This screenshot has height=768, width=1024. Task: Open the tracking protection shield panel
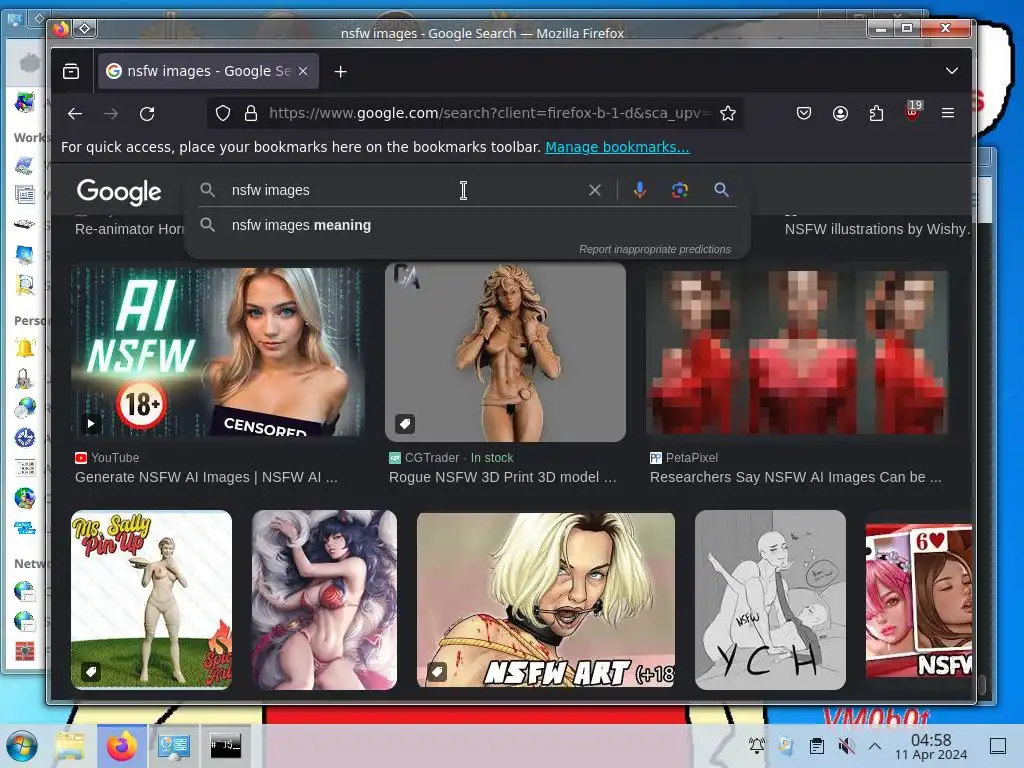click(x=223, y=114)
